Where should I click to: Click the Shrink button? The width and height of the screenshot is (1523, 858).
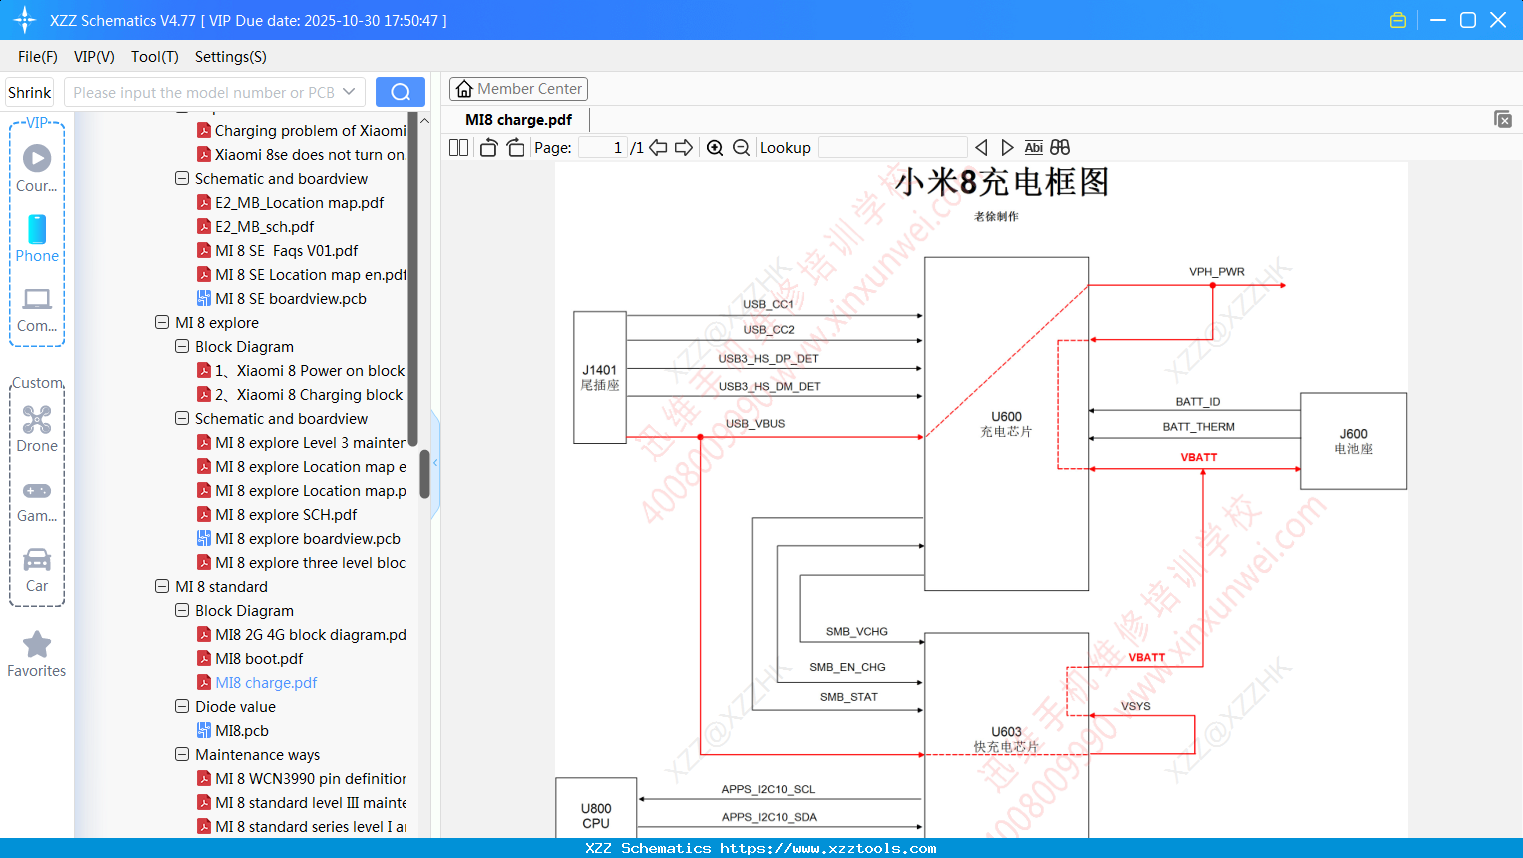pos(30,92)
